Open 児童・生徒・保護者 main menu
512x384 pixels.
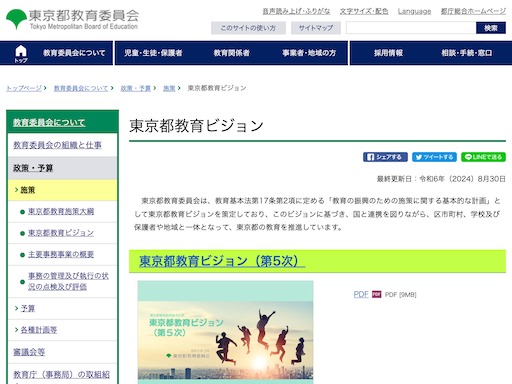[153, 53]
